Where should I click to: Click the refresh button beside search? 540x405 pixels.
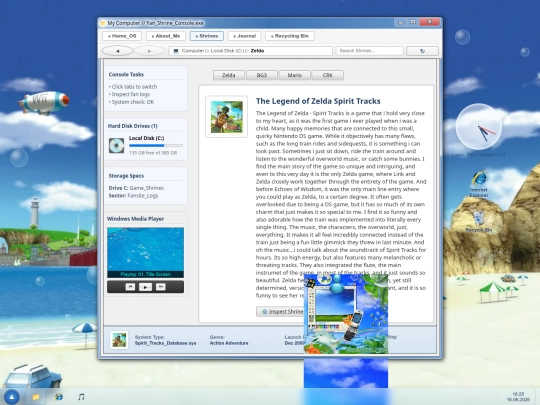[x=422, y=51]
